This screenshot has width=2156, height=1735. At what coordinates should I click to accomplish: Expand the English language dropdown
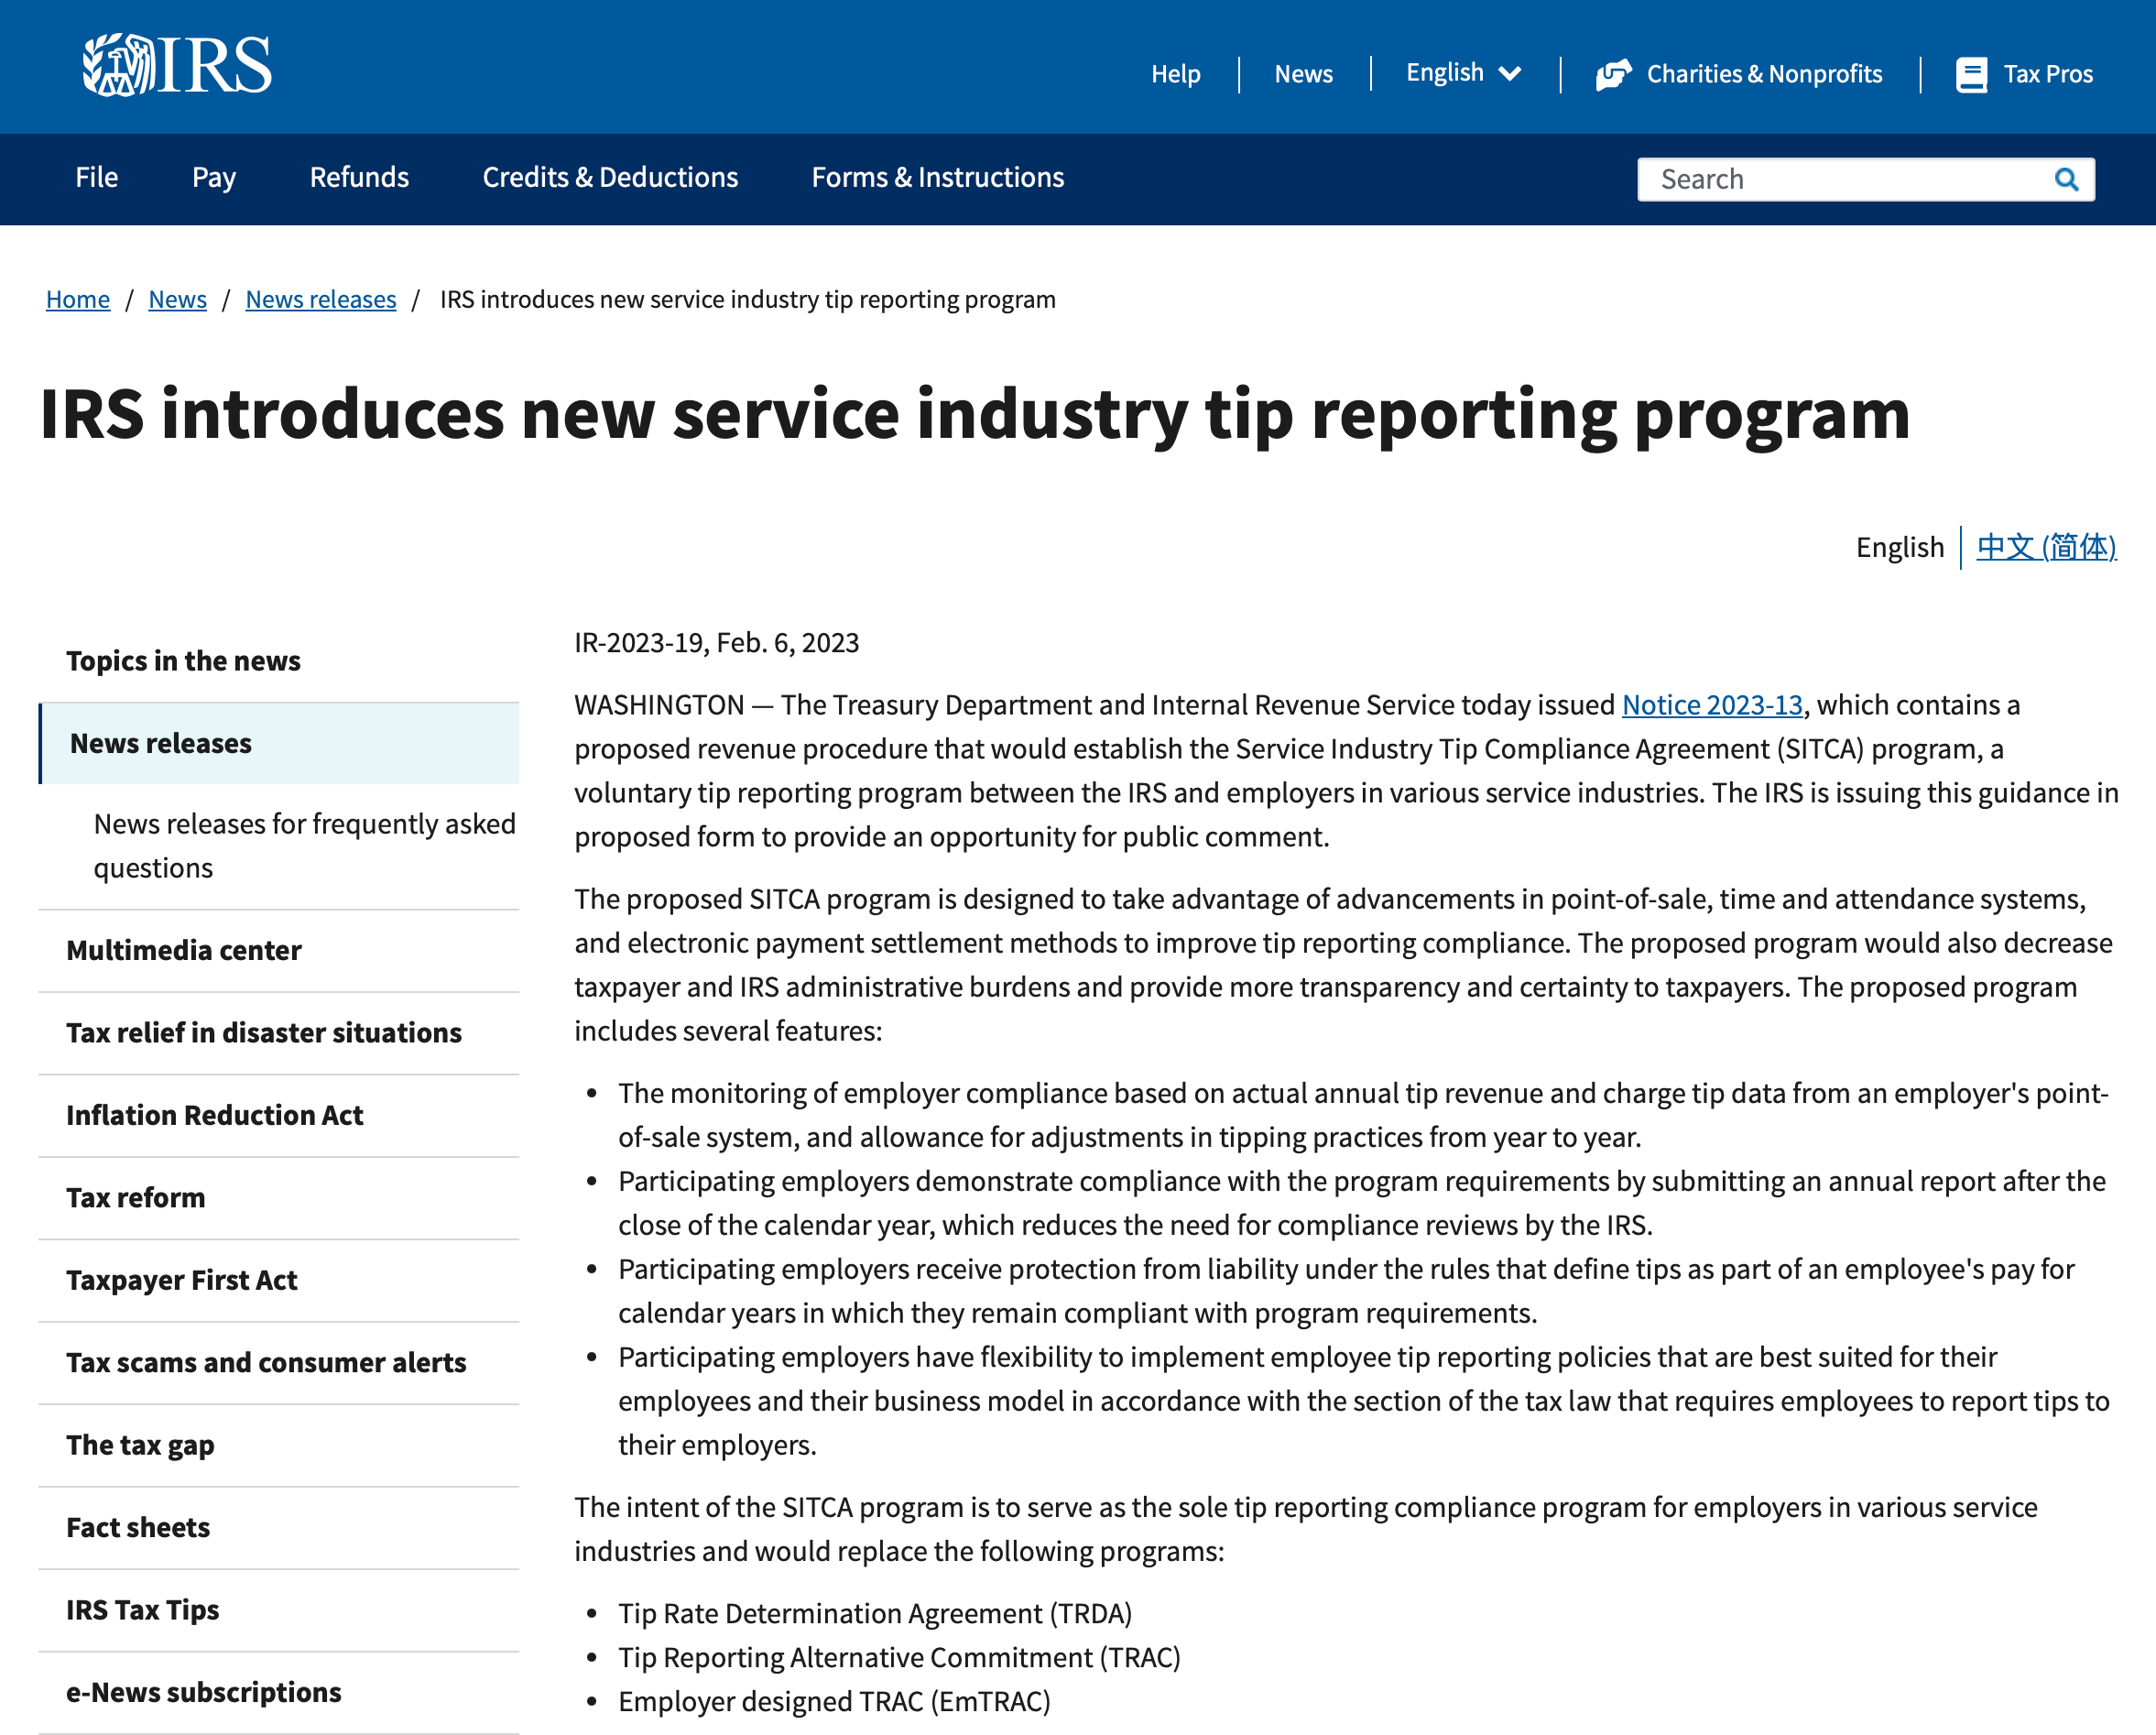1463,73
